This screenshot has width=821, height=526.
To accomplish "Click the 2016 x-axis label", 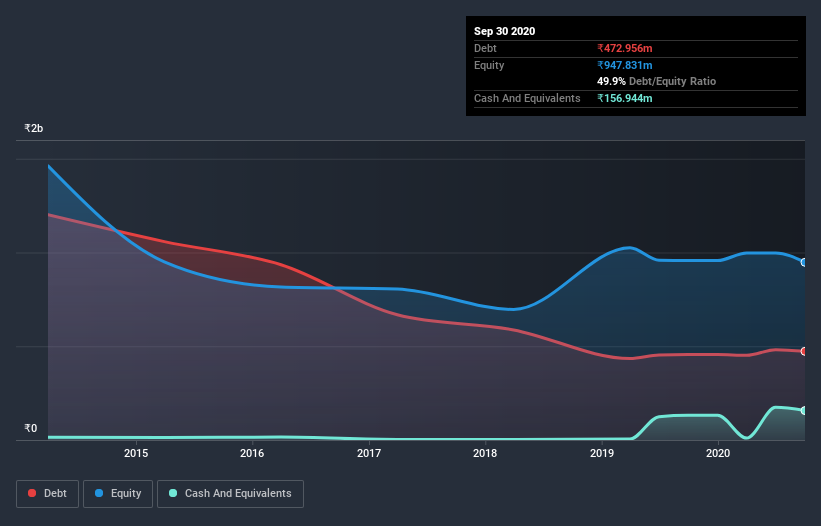I will pyautogui.click(x=252, y=453).
